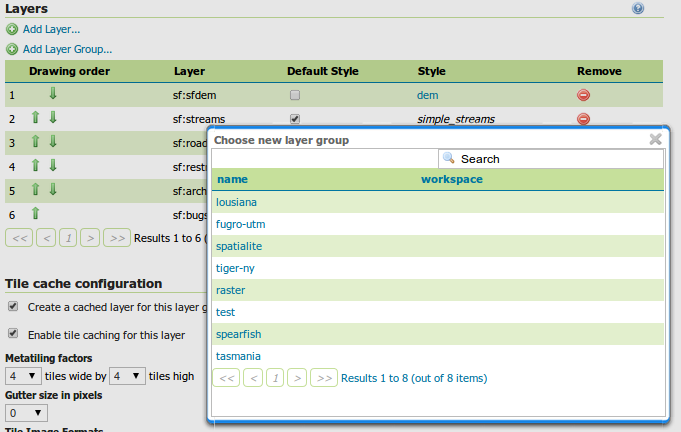Move row 5 layer up in drawing order
This screenshot has height=432, width=681.
pos(36,189)
